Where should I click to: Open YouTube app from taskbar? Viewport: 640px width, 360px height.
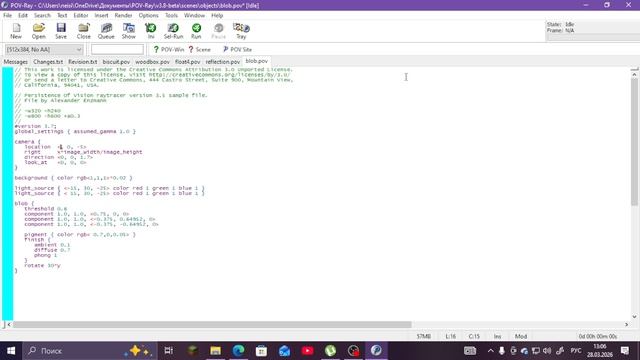point(307,351)
